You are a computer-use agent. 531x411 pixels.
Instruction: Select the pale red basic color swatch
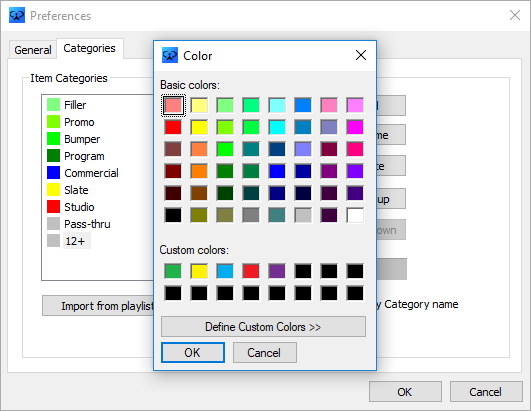(x=173, y=105)
